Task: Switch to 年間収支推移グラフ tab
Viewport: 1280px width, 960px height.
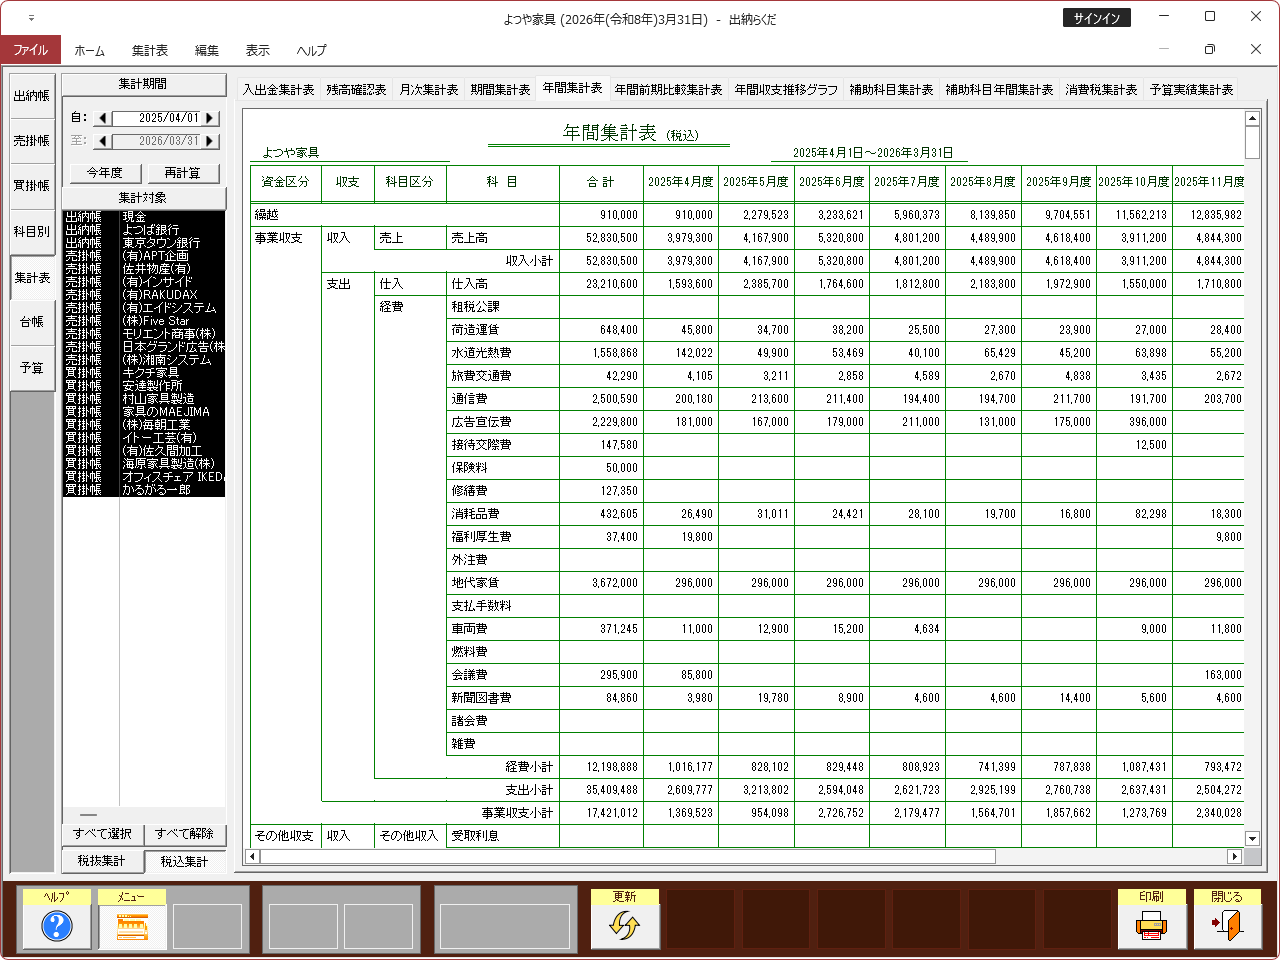Action: 786,90
